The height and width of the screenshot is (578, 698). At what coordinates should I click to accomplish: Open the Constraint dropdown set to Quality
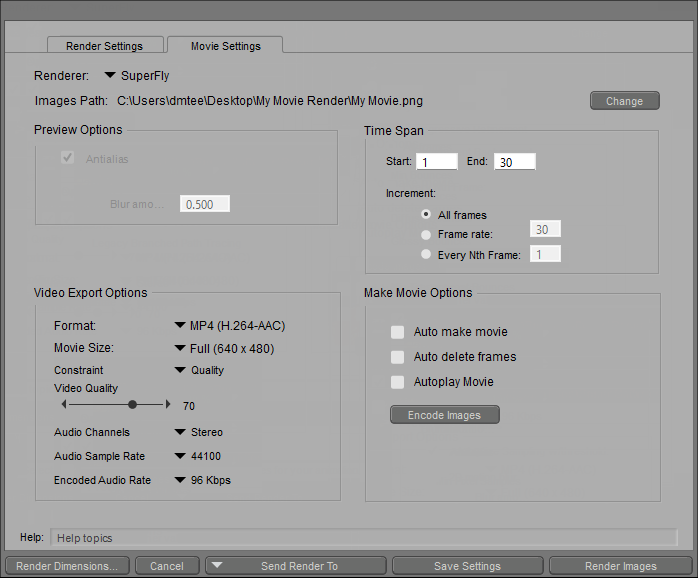180,370
